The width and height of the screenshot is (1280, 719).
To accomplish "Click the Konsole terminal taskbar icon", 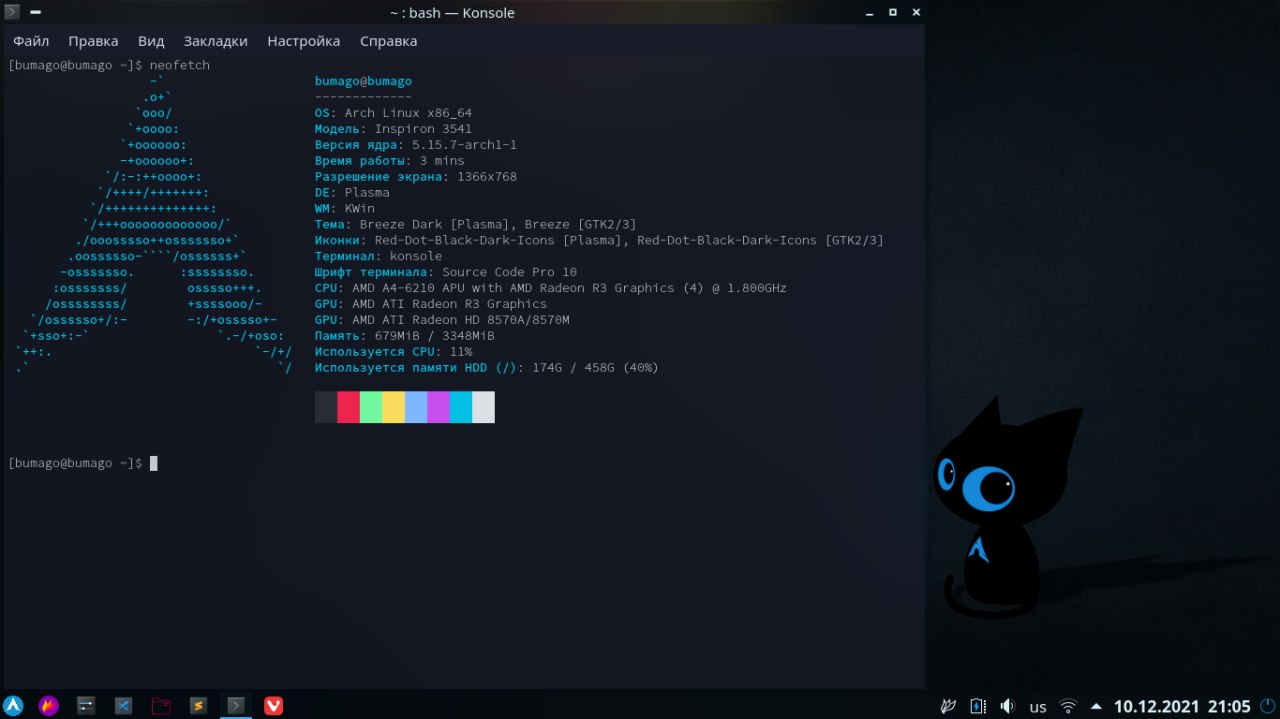I will pyautogui.click(x=236, y=705).
